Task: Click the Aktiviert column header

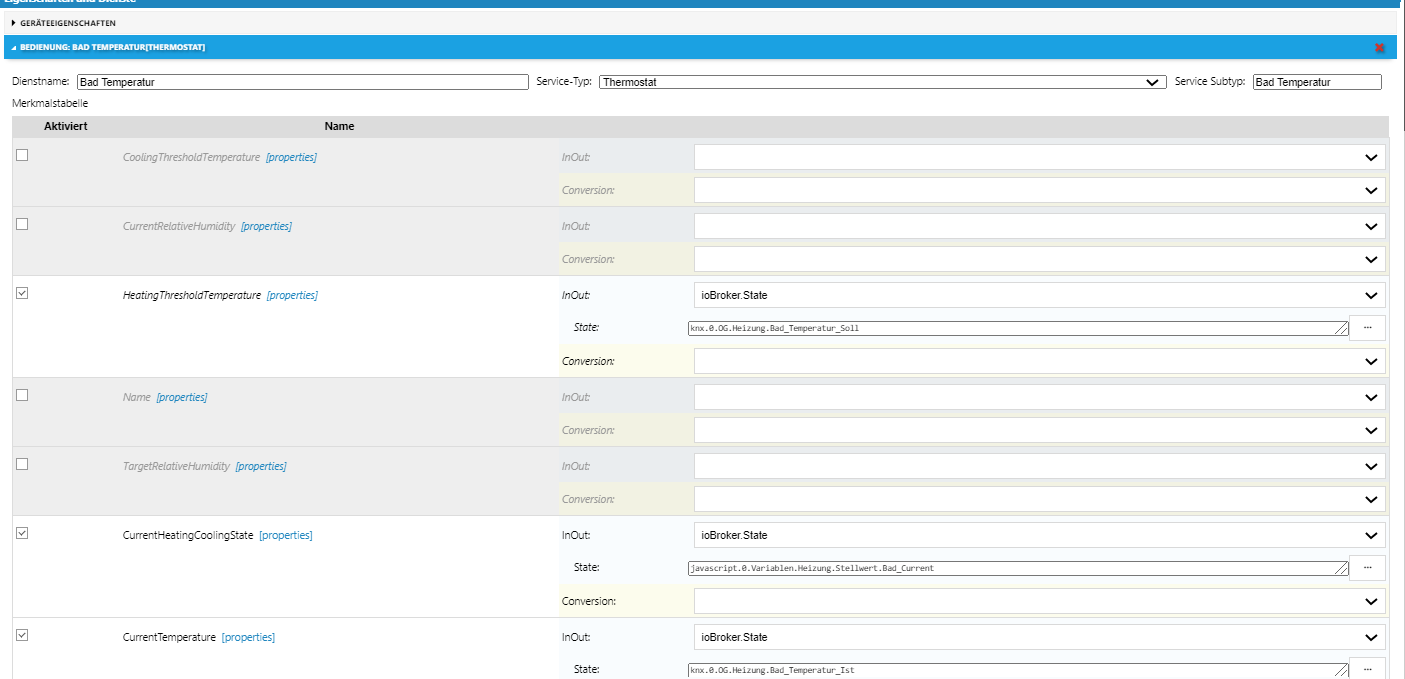Action: pyautogui.click(x=66, y=126)
